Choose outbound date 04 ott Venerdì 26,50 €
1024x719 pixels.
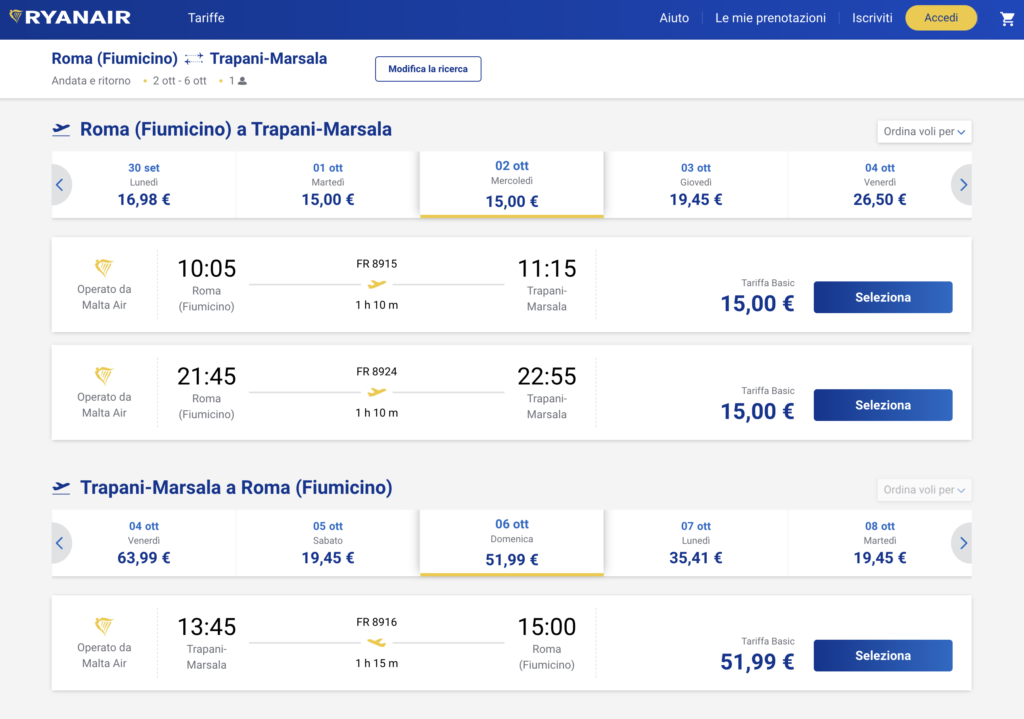pyautogui.click(x=880, y=185)
